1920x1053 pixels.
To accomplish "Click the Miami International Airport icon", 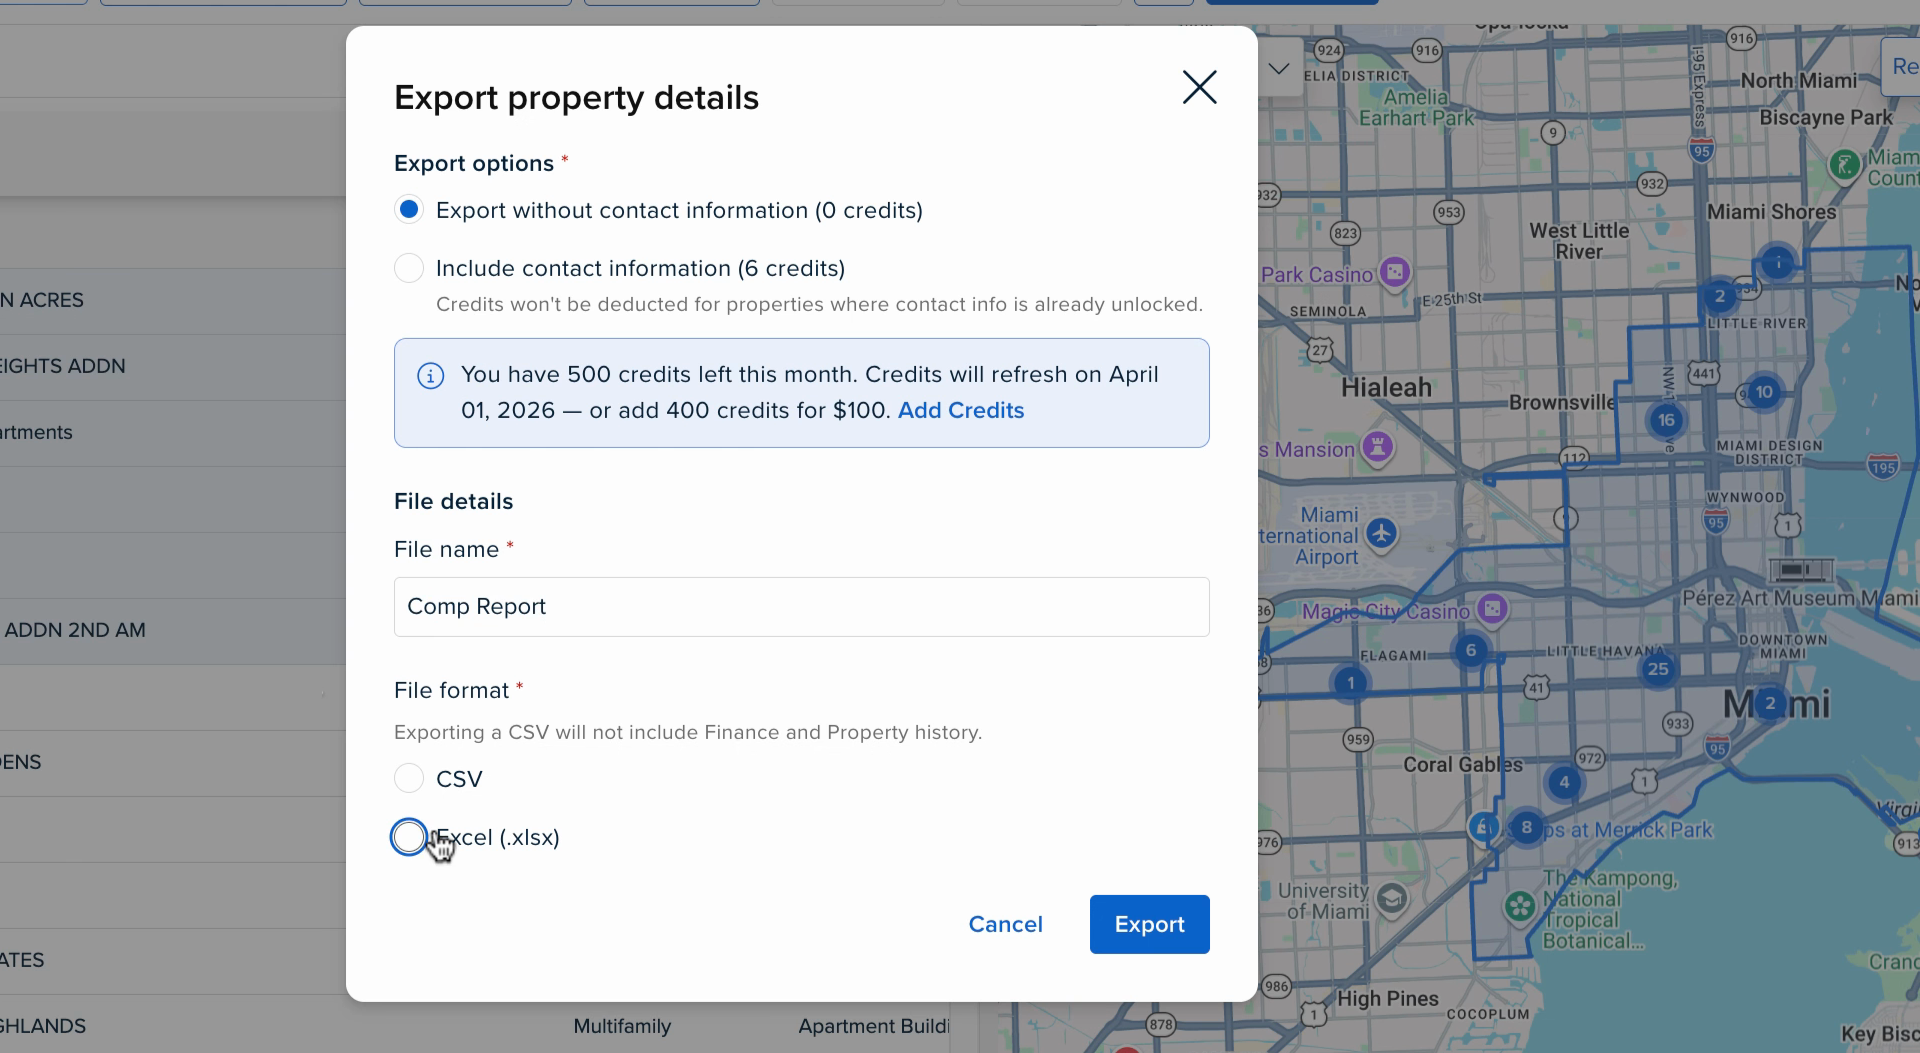I will [1381, 533].
